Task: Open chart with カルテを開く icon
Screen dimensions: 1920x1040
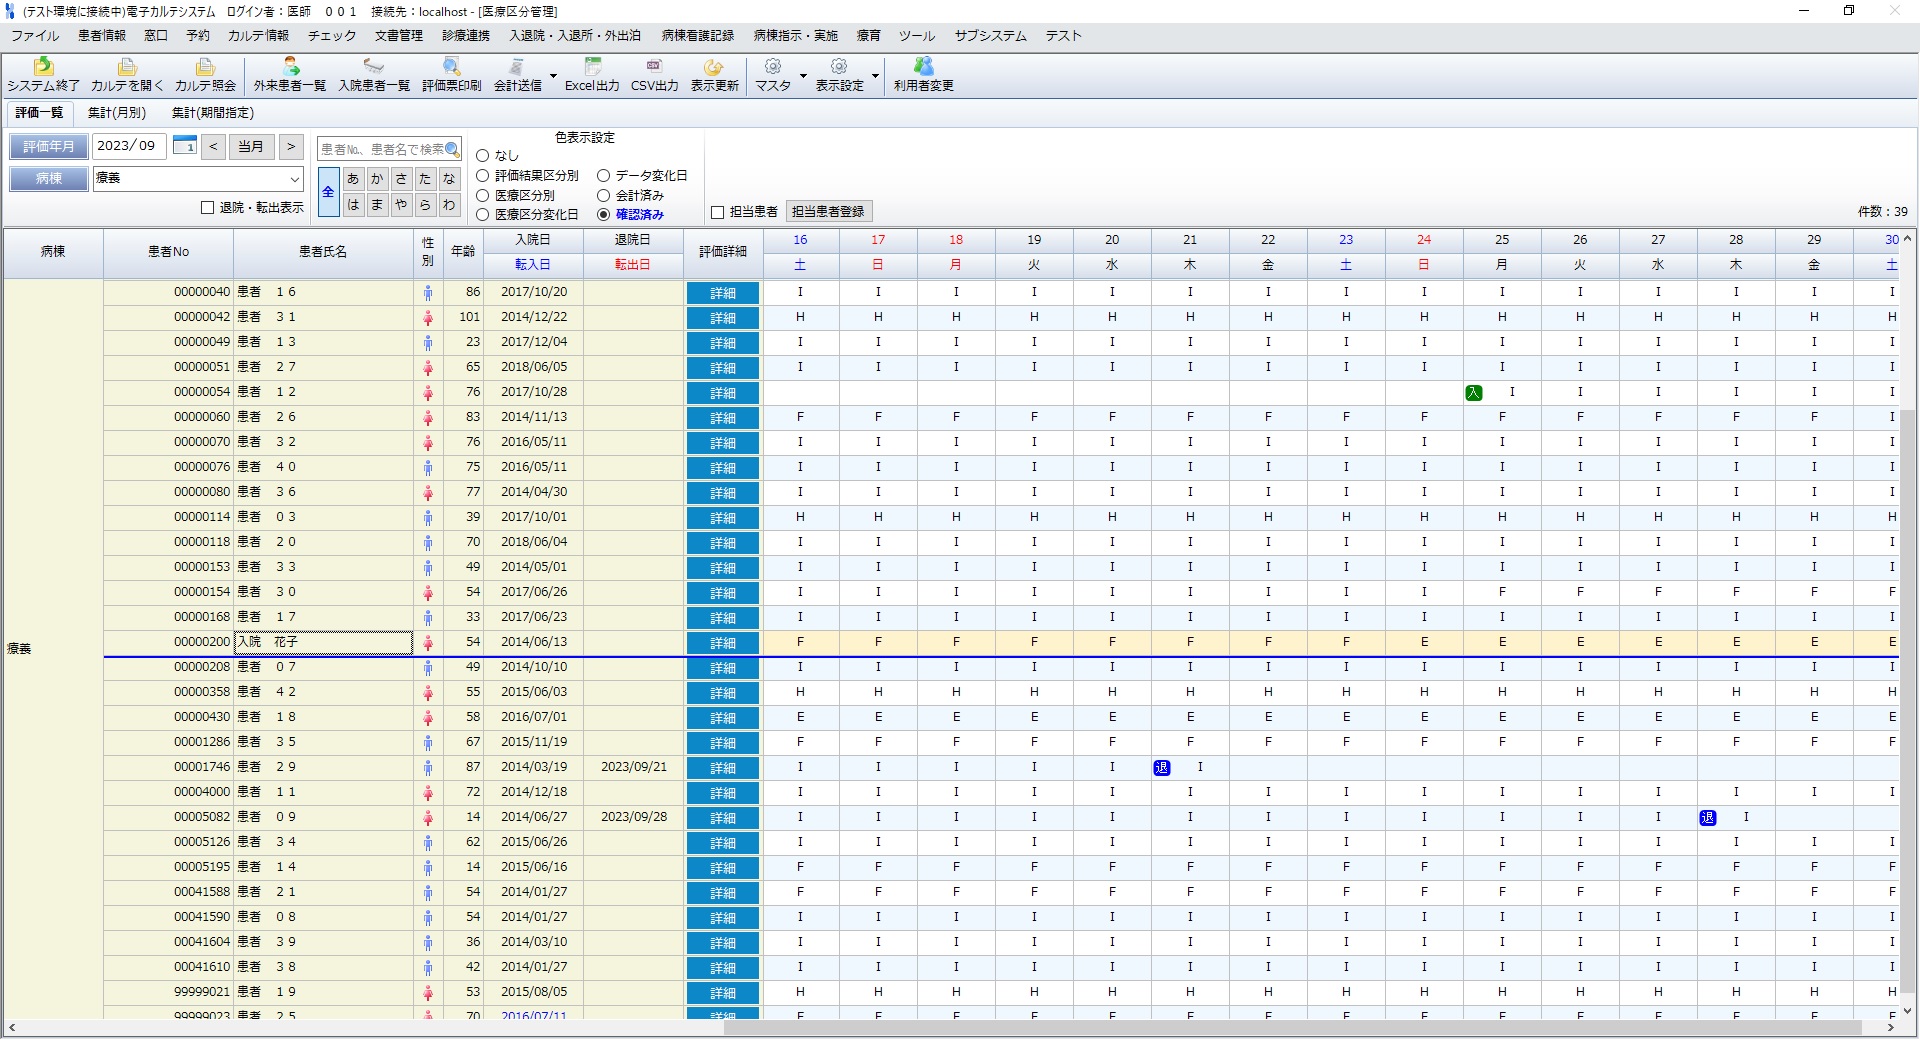Action: [x=127, y=67]
